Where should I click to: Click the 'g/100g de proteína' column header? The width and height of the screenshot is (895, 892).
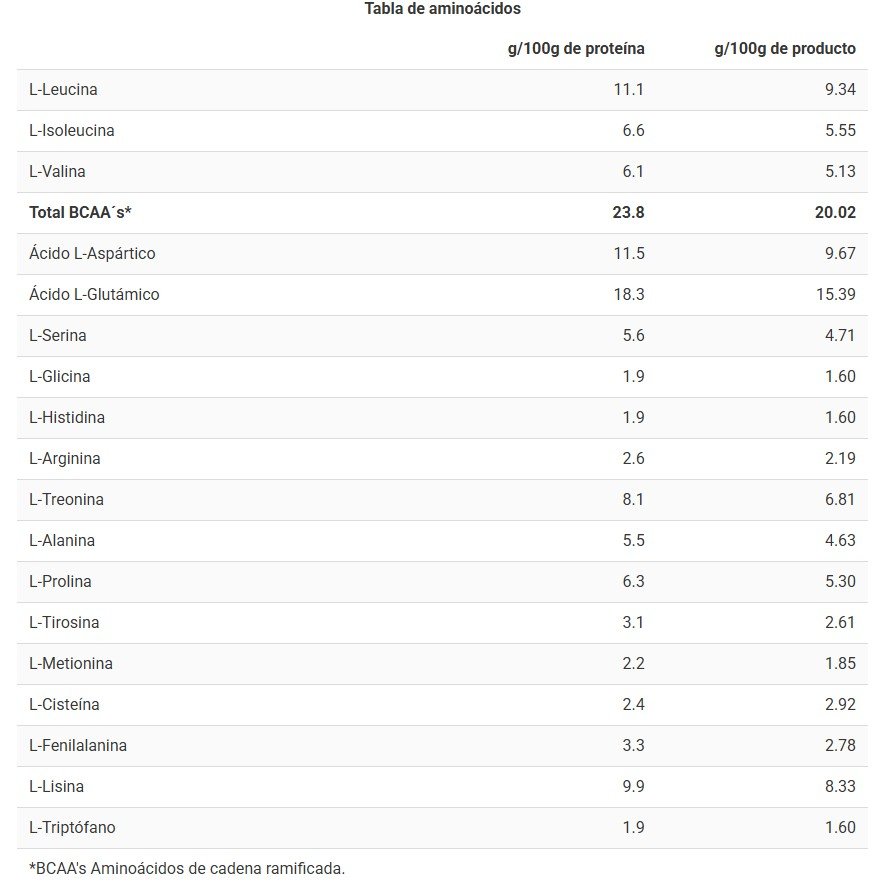tap(576, 49)
